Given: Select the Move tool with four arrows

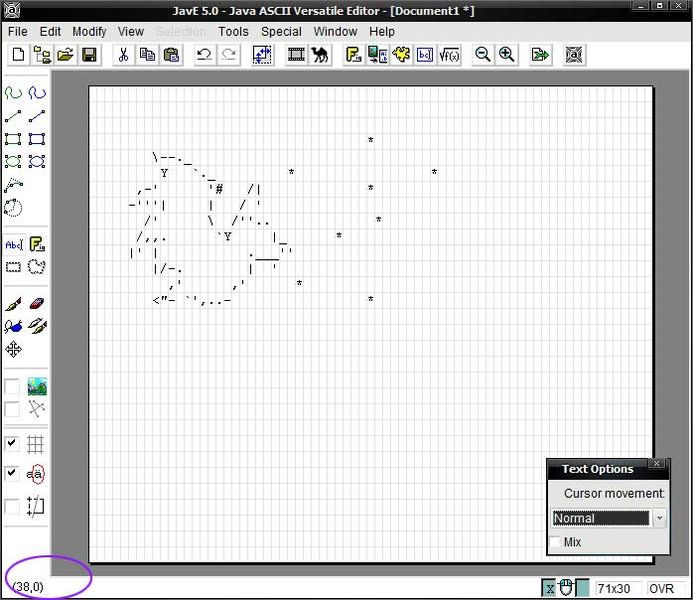Looking at the screenshot, I should 13,349.
